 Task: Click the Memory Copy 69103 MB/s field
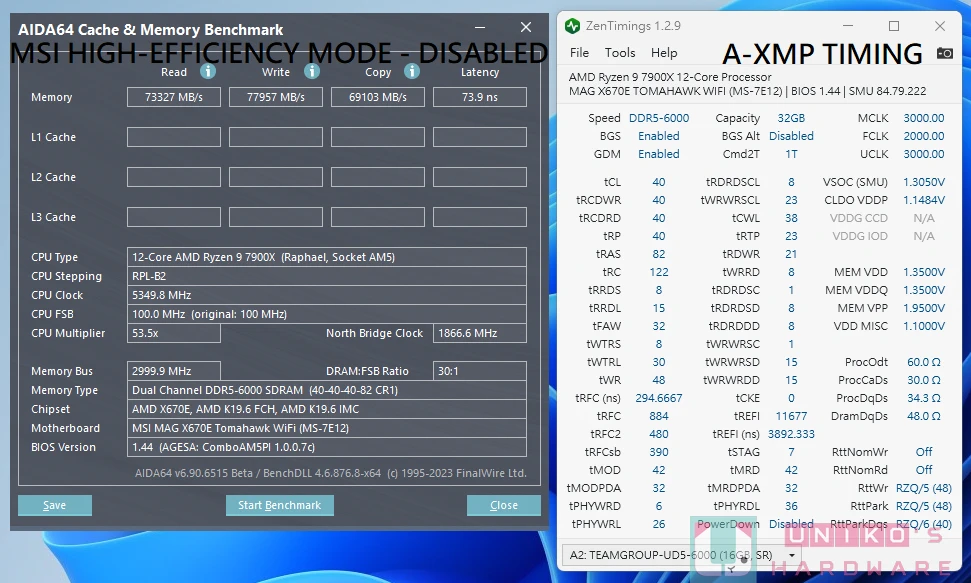[x=378, y=97]
